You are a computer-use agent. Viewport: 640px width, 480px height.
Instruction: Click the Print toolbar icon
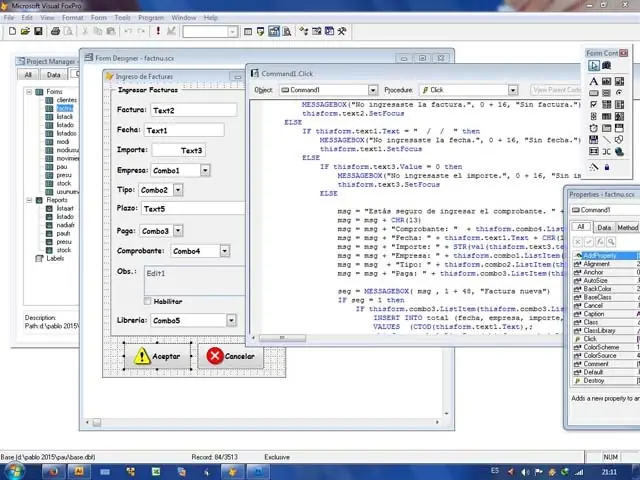tap(56, 31)
